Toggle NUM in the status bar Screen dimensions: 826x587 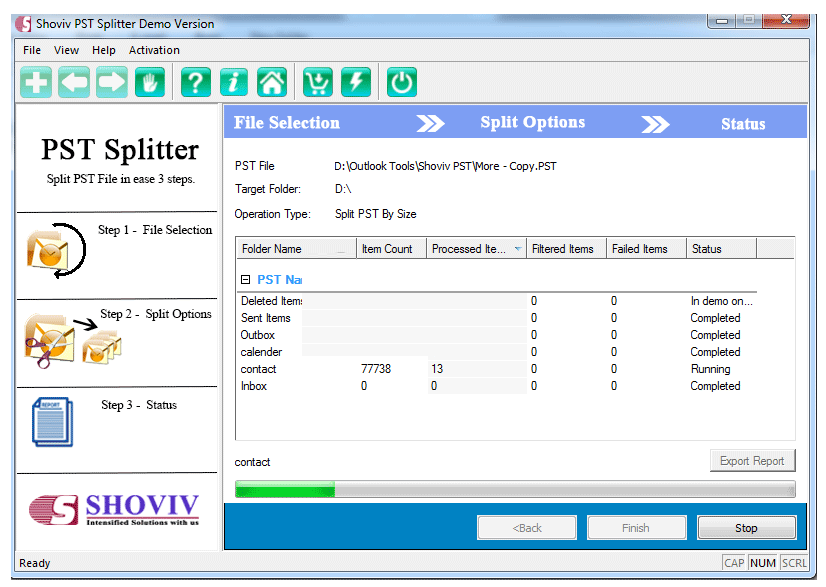763,563
